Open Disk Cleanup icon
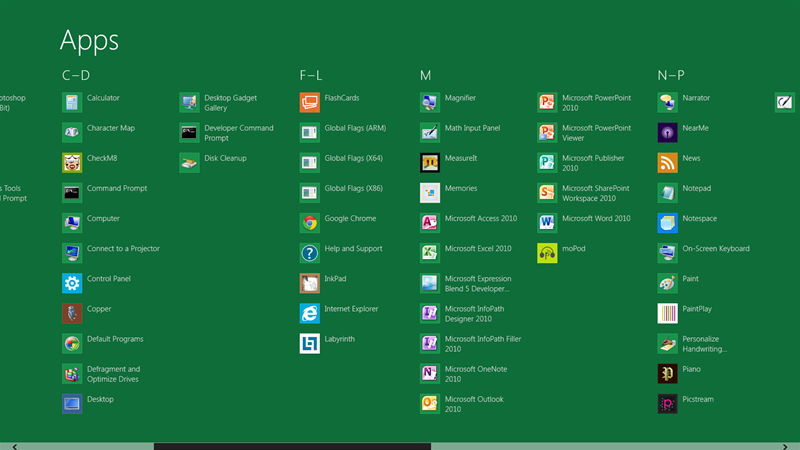800x450 pixels. [189, 163]
